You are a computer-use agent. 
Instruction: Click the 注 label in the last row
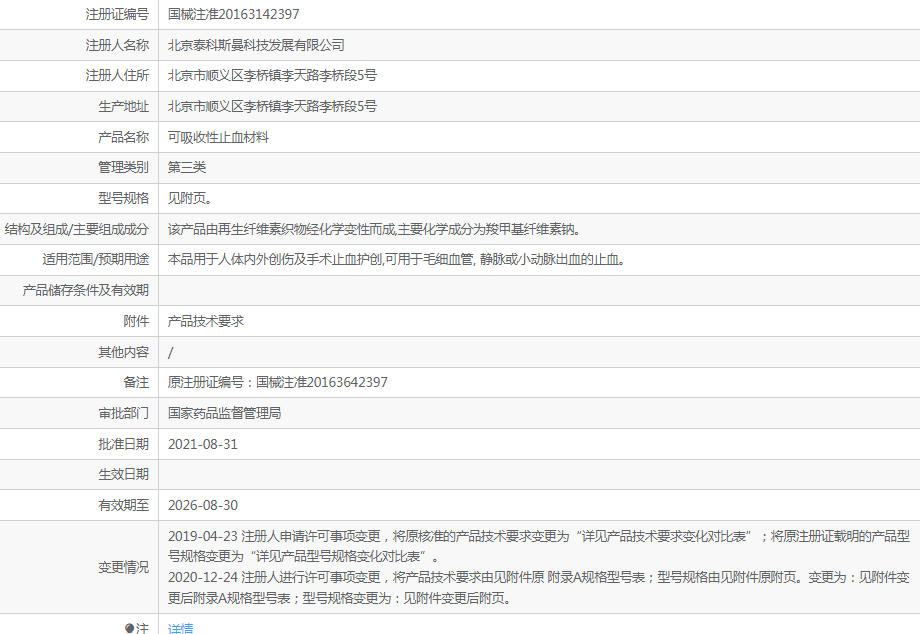(143, 629)
